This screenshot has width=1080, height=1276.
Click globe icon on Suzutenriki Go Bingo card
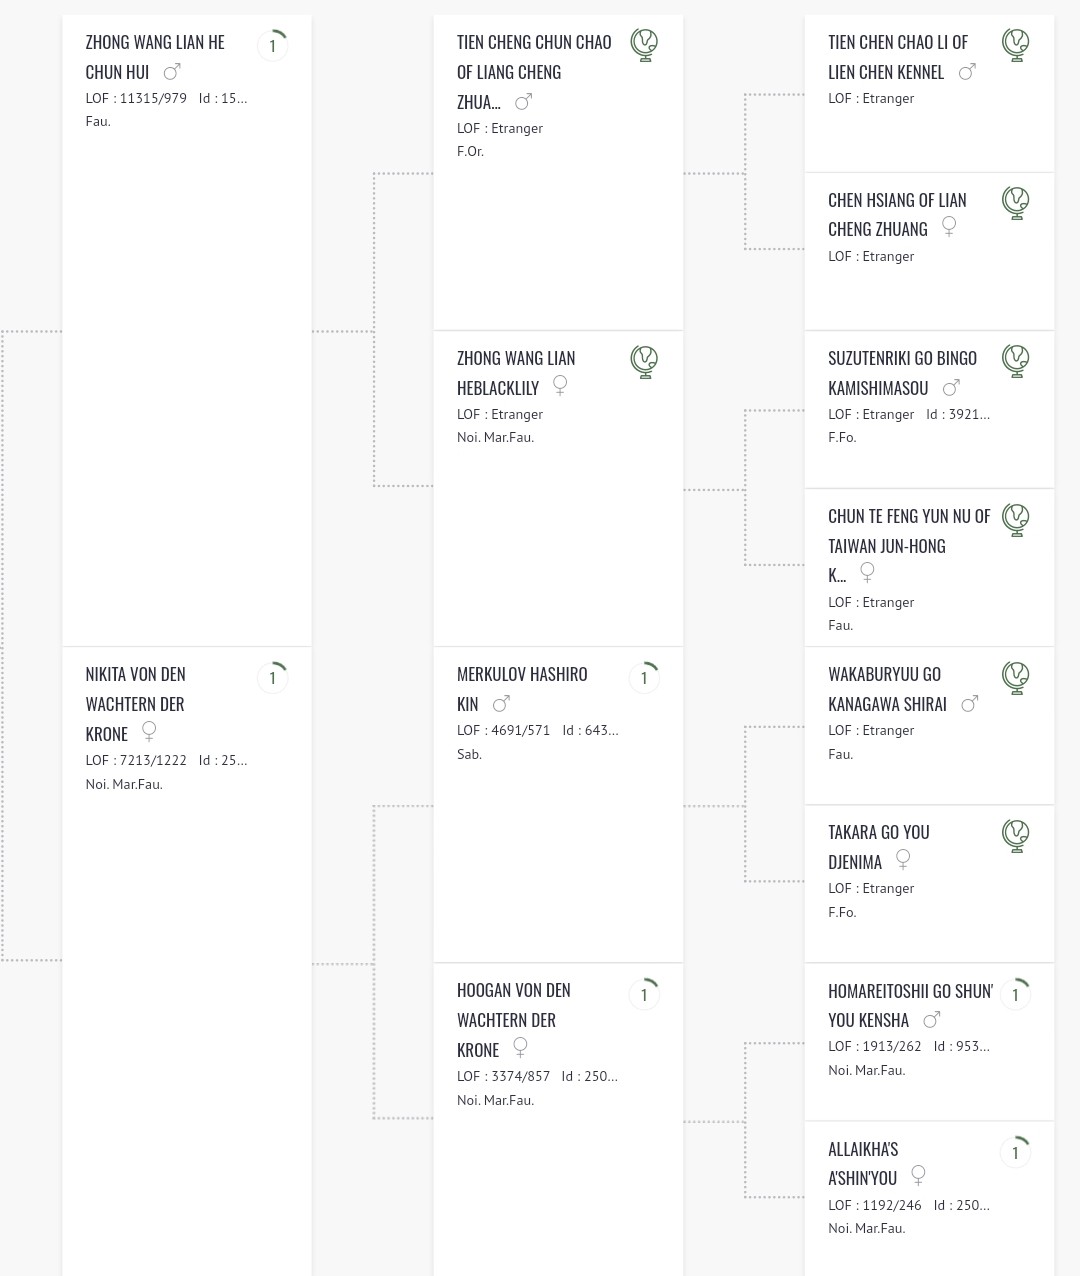pos(1016,361)
